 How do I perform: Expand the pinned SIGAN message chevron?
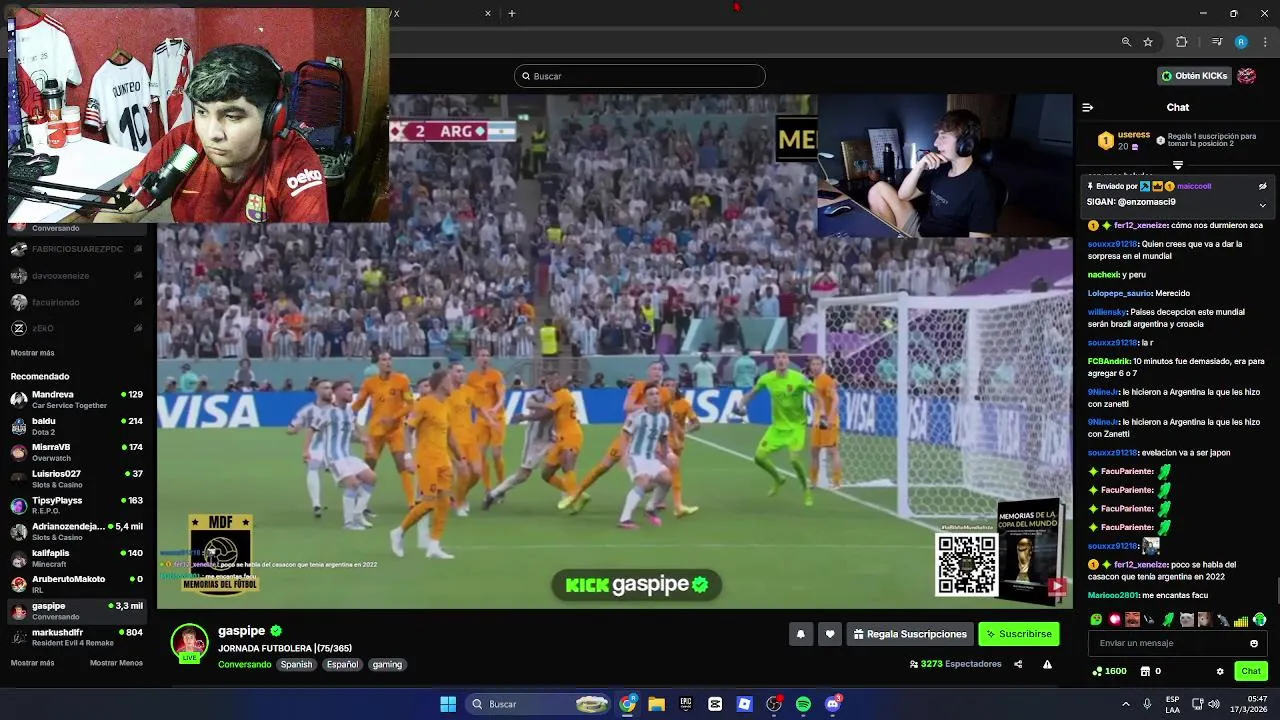click(1262, 205)
